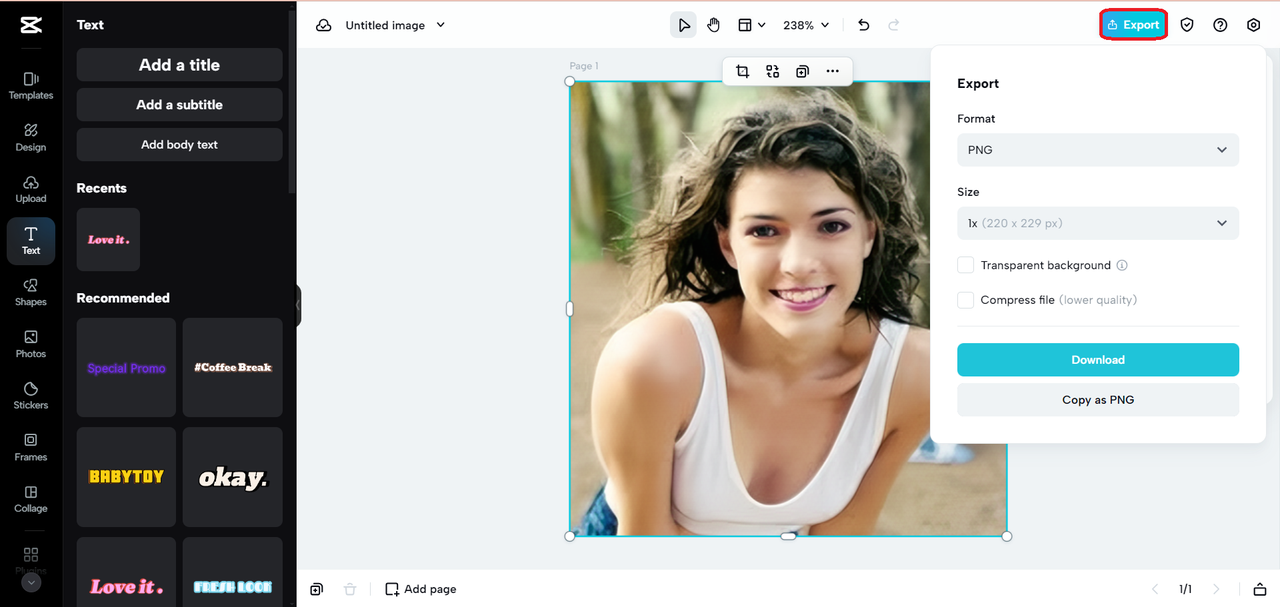1280x607 pixels.
Task: Click the delete page trash icon
Action: 349,589
